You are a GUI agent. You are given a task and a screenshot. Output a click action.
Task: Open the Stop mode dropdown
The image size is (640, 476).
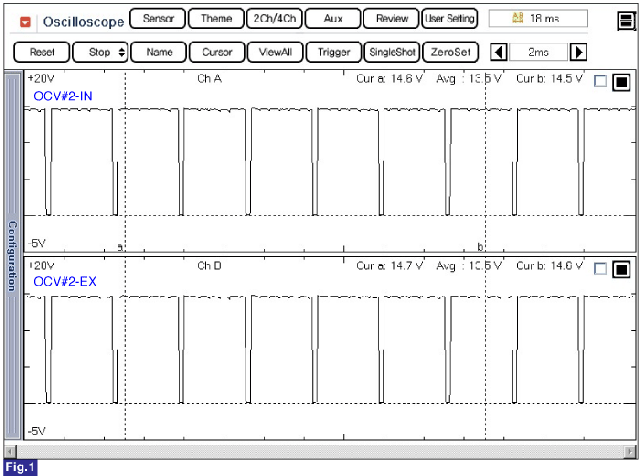point(100,52)
